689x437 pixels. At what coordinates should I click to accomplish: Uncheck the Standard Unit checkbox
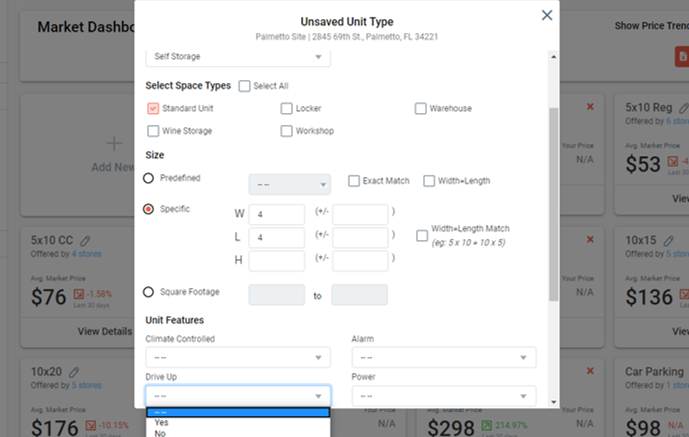coord(153,108)
